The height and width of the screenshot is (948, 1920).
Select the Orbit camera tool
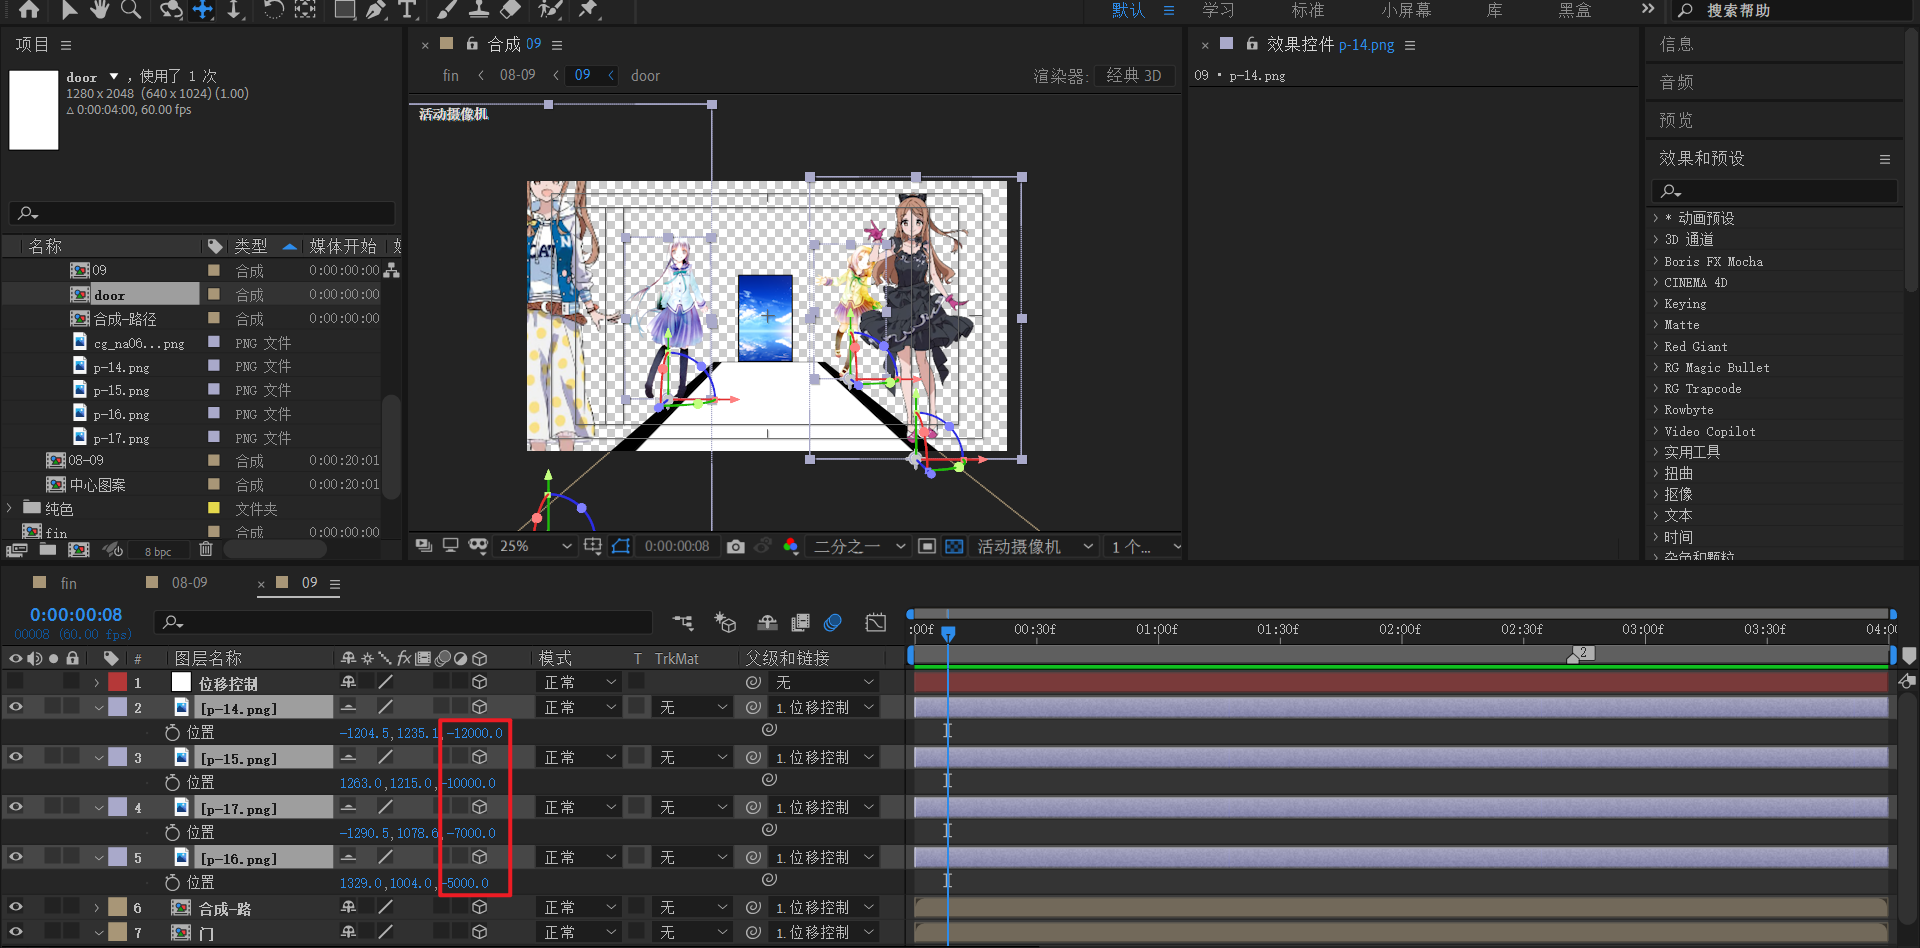tap(171, 10)
